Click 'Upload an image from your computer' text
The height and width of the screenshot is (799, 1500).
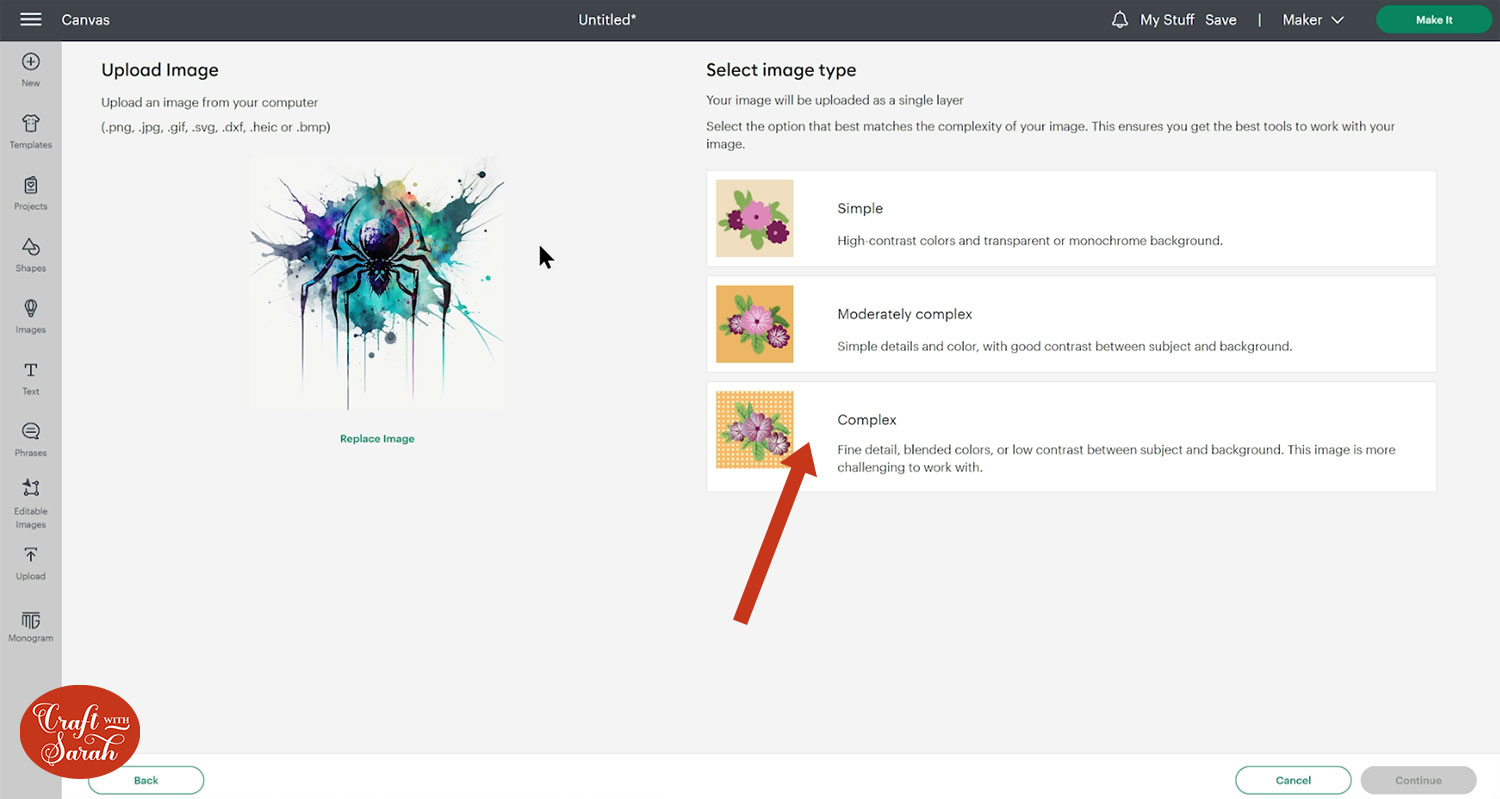tap(210, 103)
